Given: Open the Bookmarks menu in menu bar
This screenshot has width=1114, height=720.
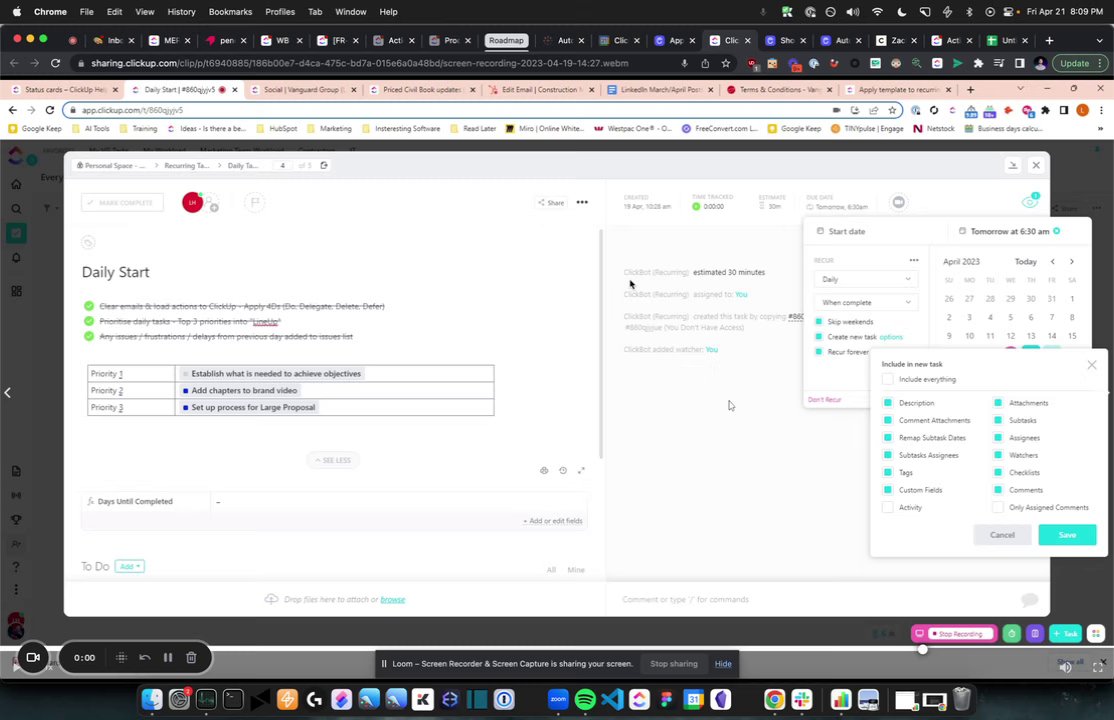Looking at the screenshot, I should [x=230, y=11].
